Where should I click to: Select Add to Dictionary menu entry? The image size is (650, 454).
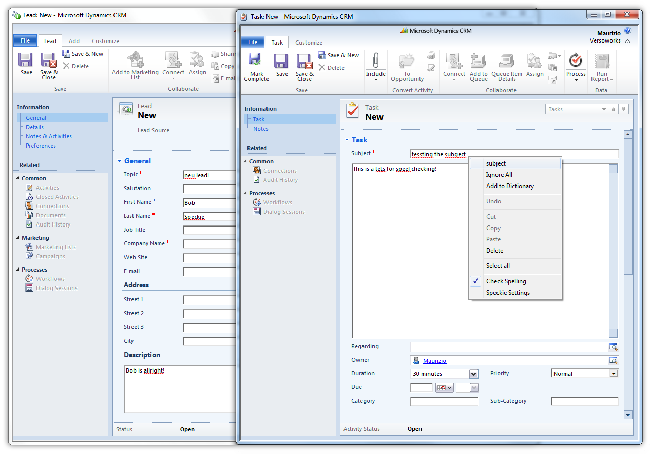pos(509,186)
